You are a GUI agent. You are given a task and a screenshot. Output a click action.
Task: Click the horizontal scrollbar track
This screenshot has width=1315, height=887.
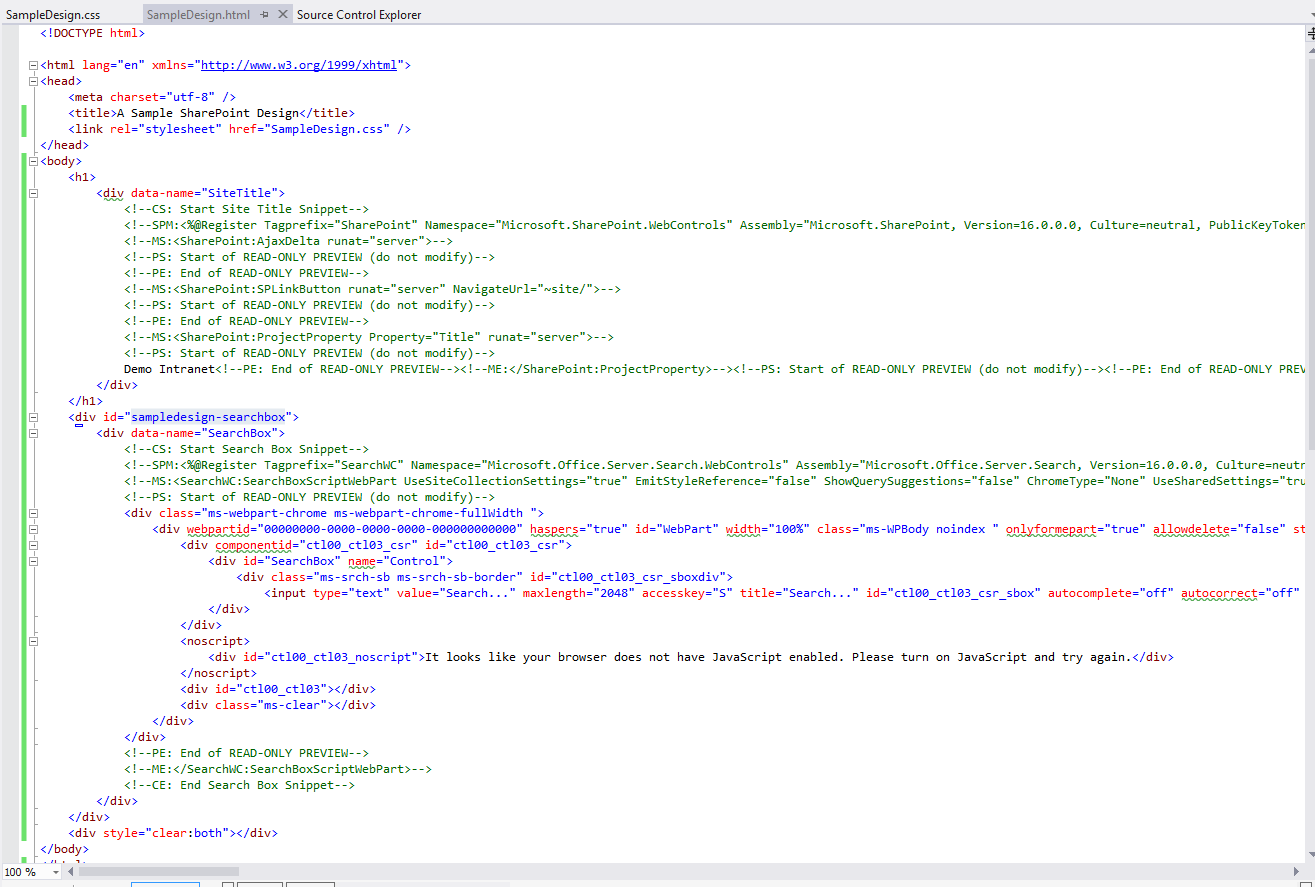pos(700,871)
